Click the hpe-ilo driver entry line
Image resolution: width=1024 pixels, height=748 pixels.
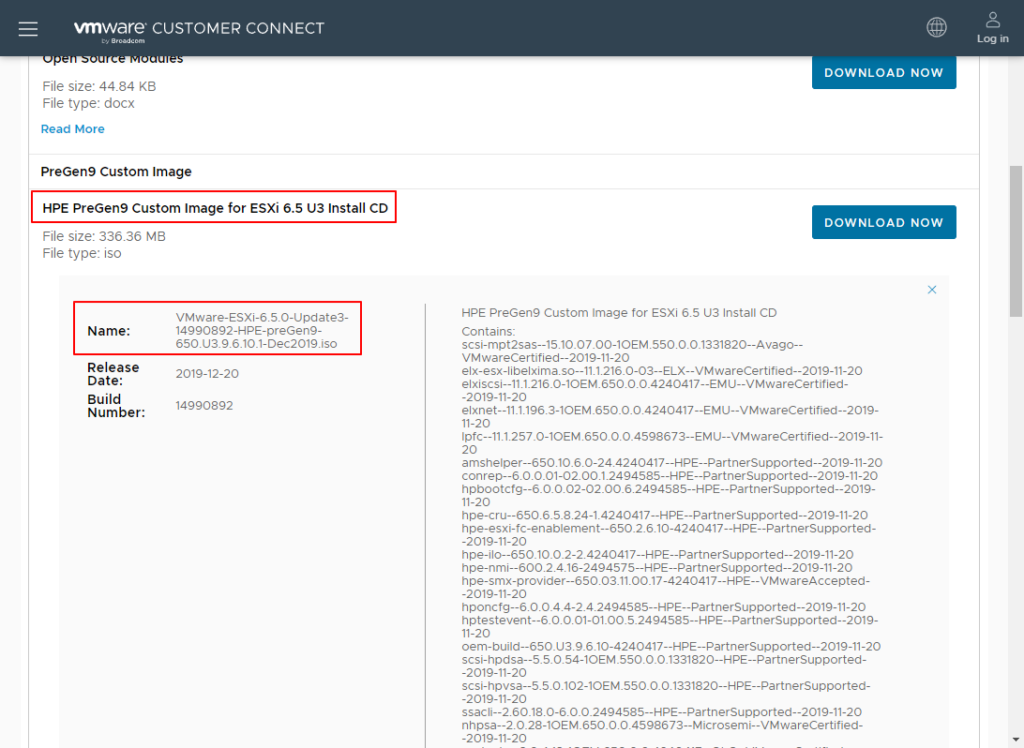[x=657, y=555]
